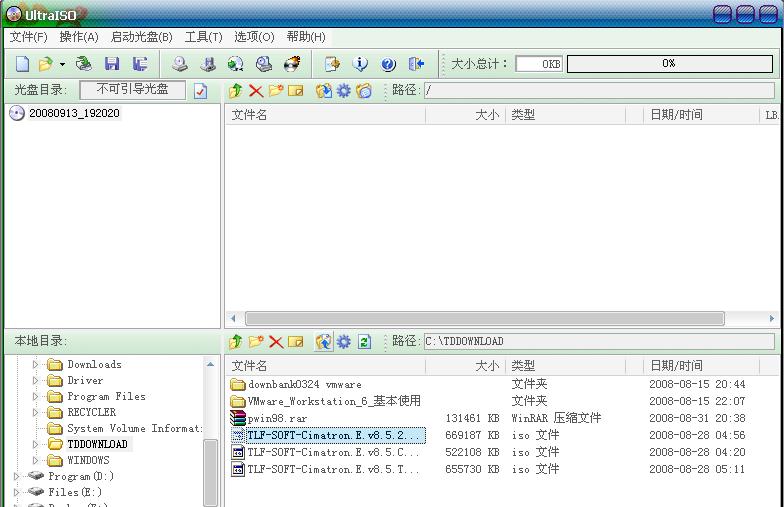Open the 选项(O) menu
This screenshot has height=507, width=784.
click(x=254, y=37)
